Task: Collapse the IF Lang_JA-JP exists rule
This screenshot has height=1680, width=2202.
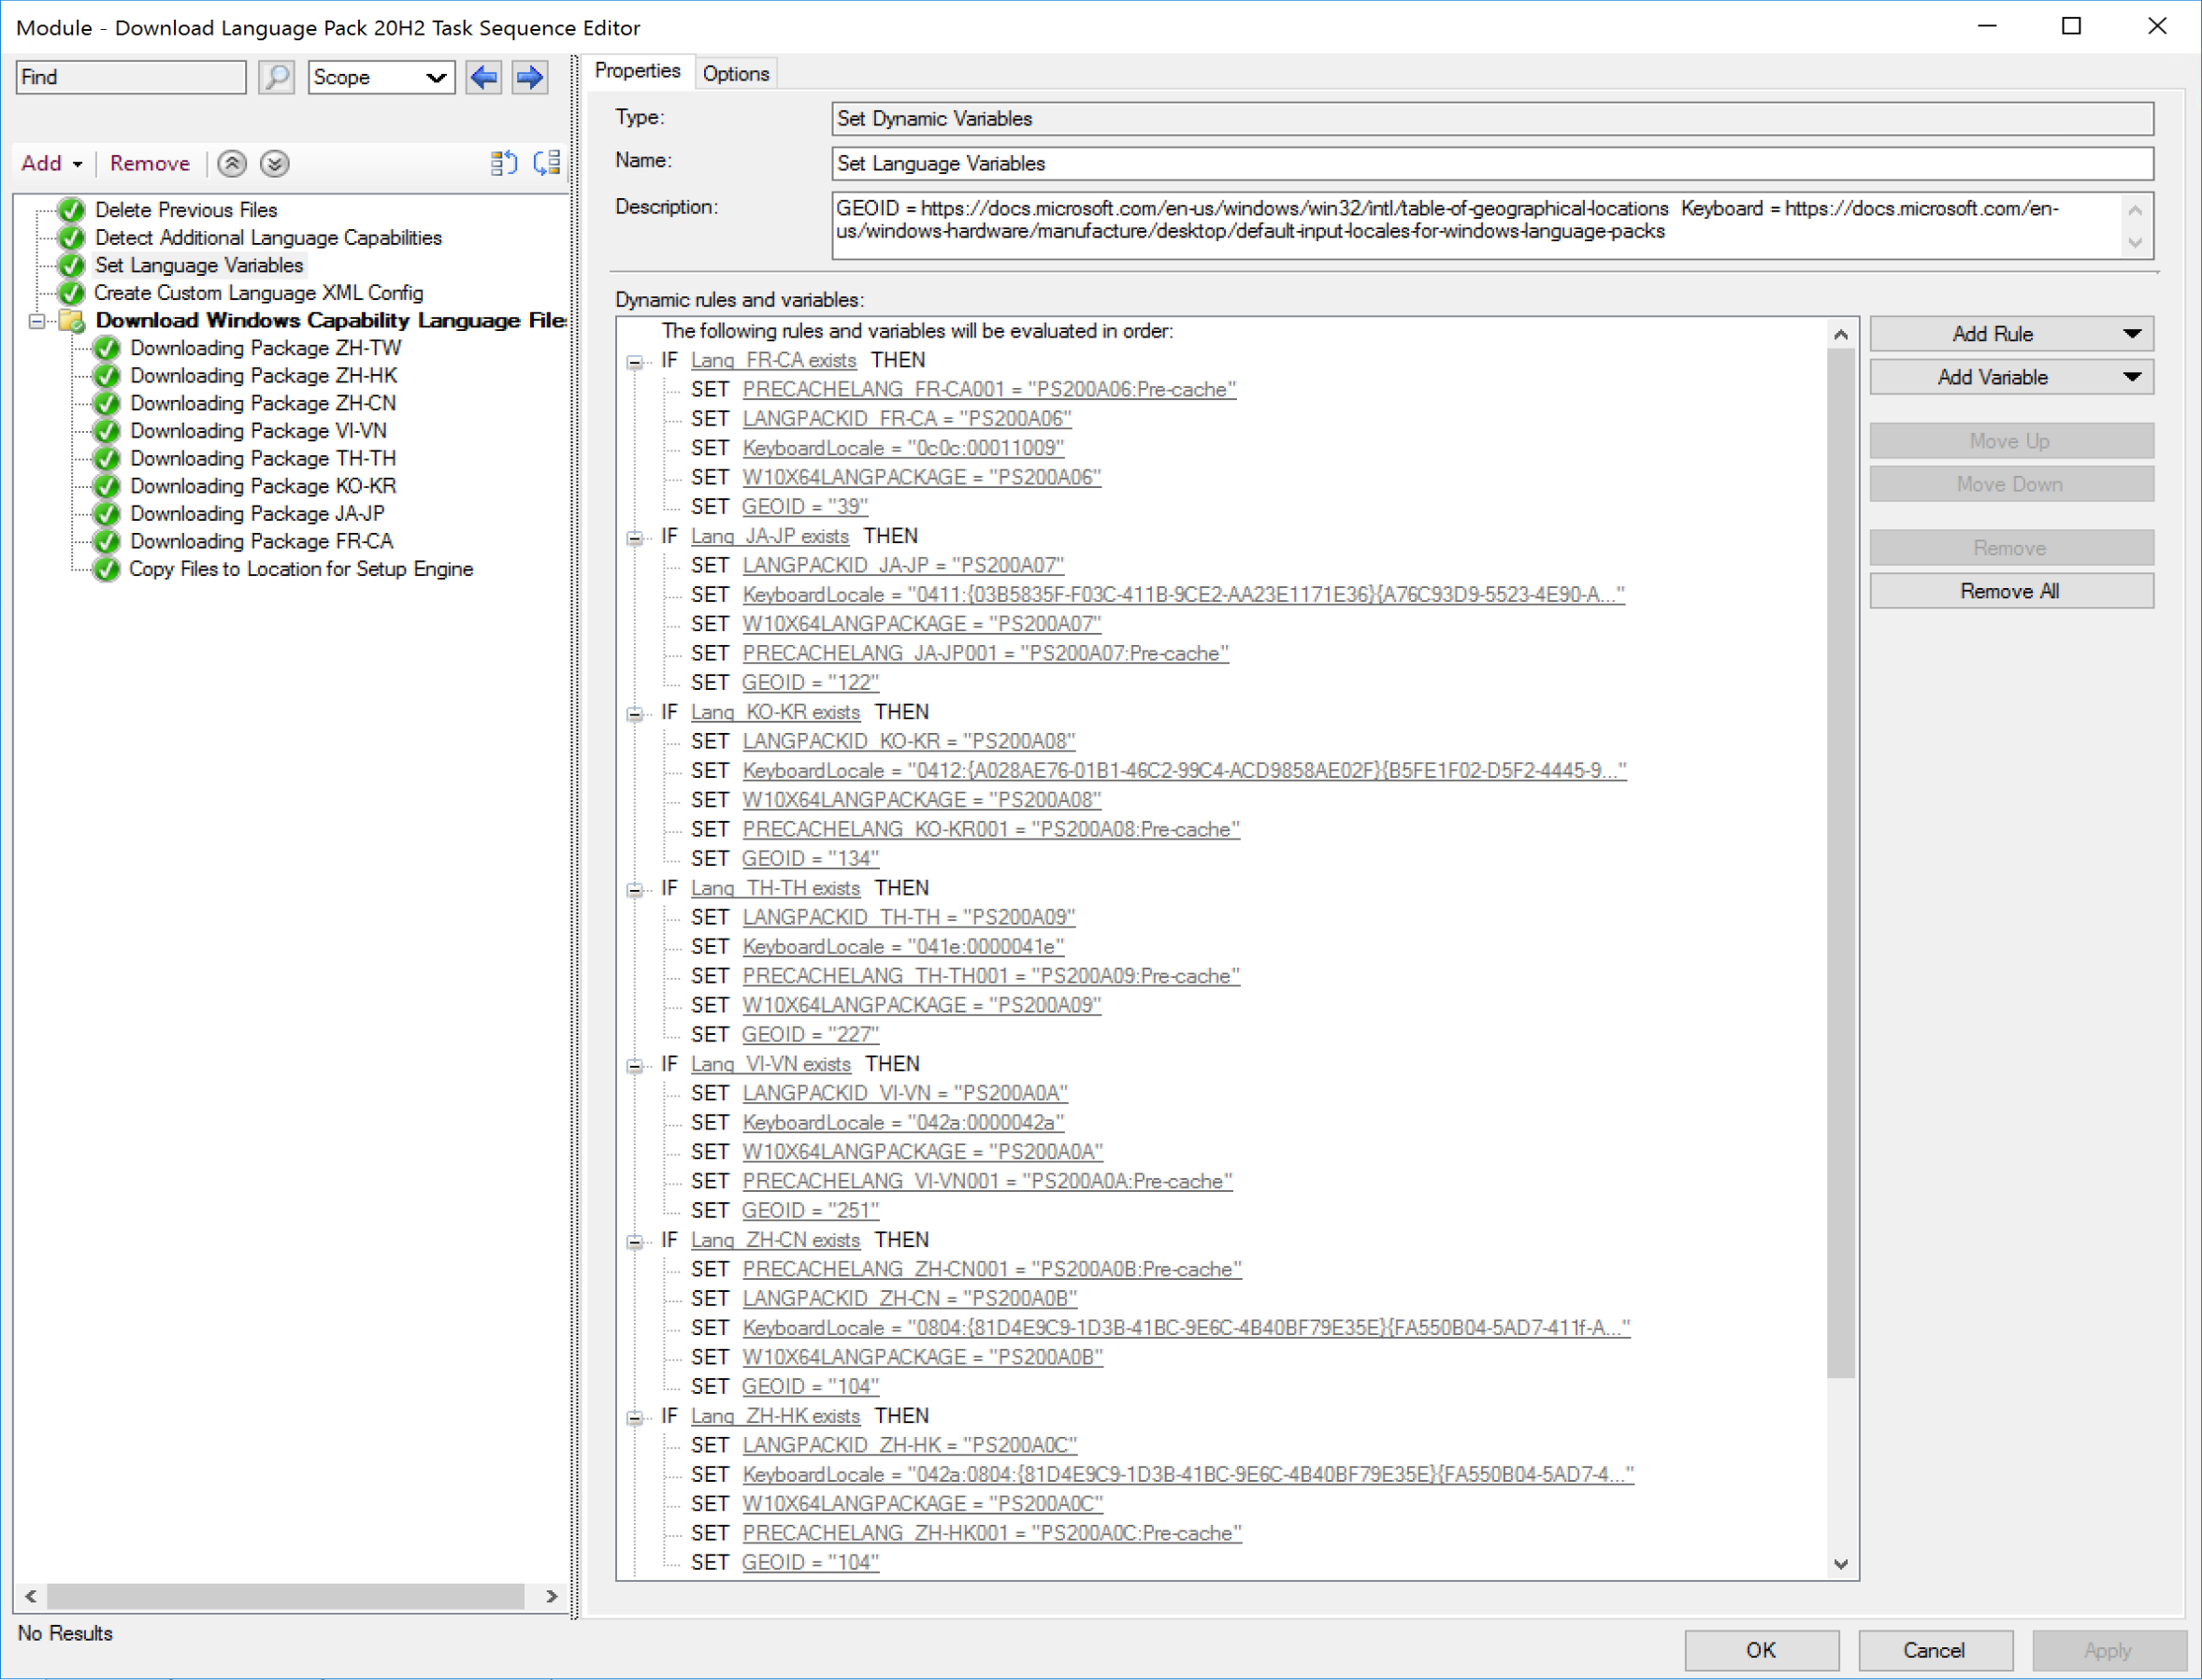Action: pyautogui.click(x=634, y=538)
